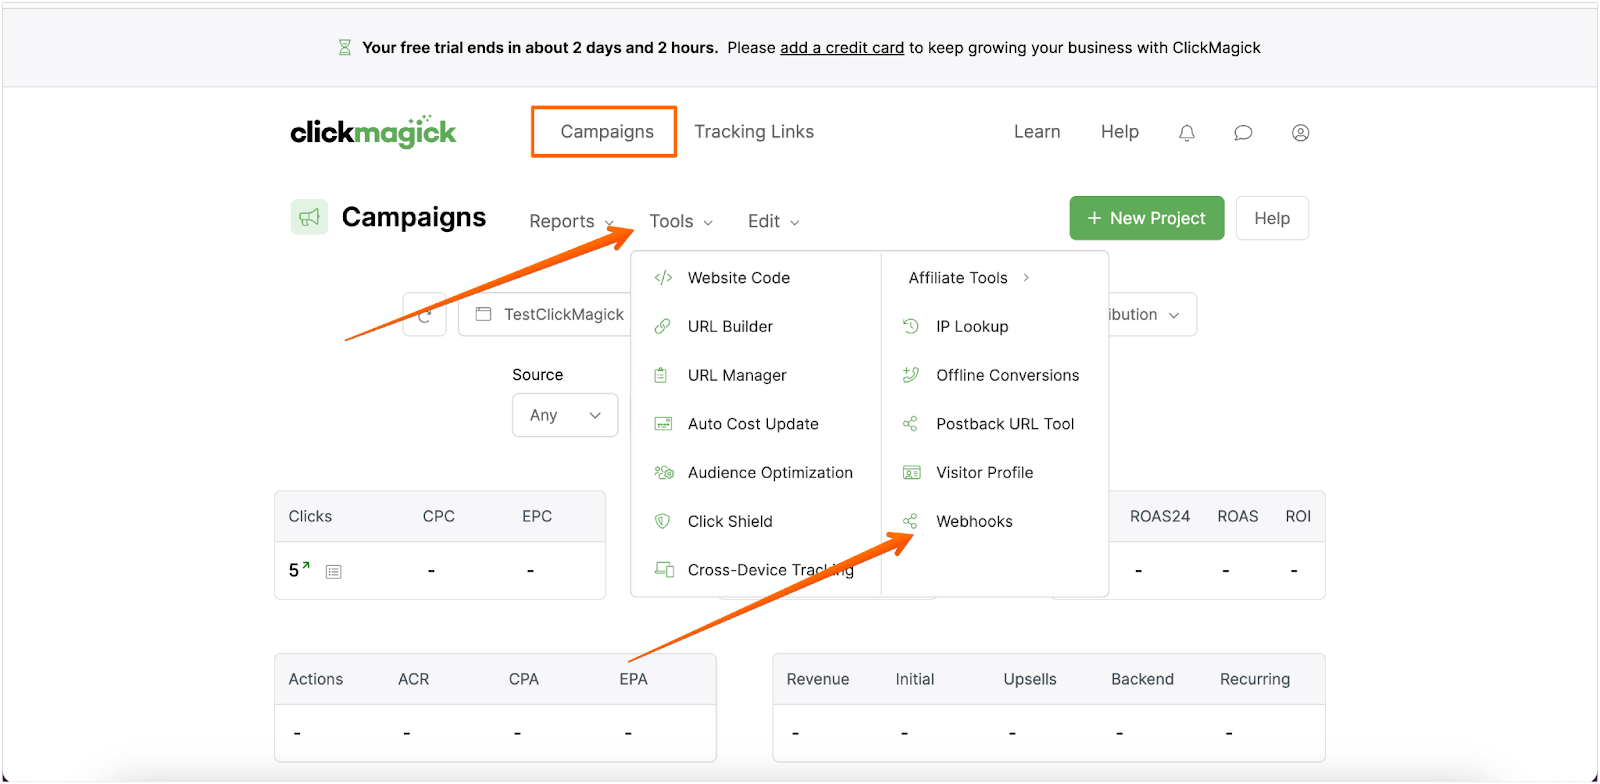Open the Source dropdown set to Any
Screen dimensions: 1600x784
[x=565, y=415]
